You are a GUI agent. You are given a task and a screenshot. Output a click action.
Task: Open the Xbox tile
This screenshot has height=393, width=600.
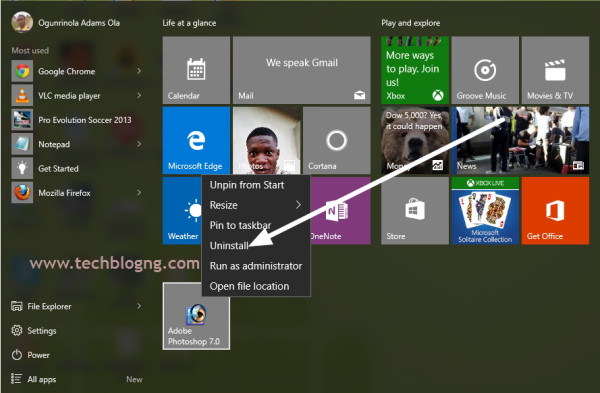415,70
